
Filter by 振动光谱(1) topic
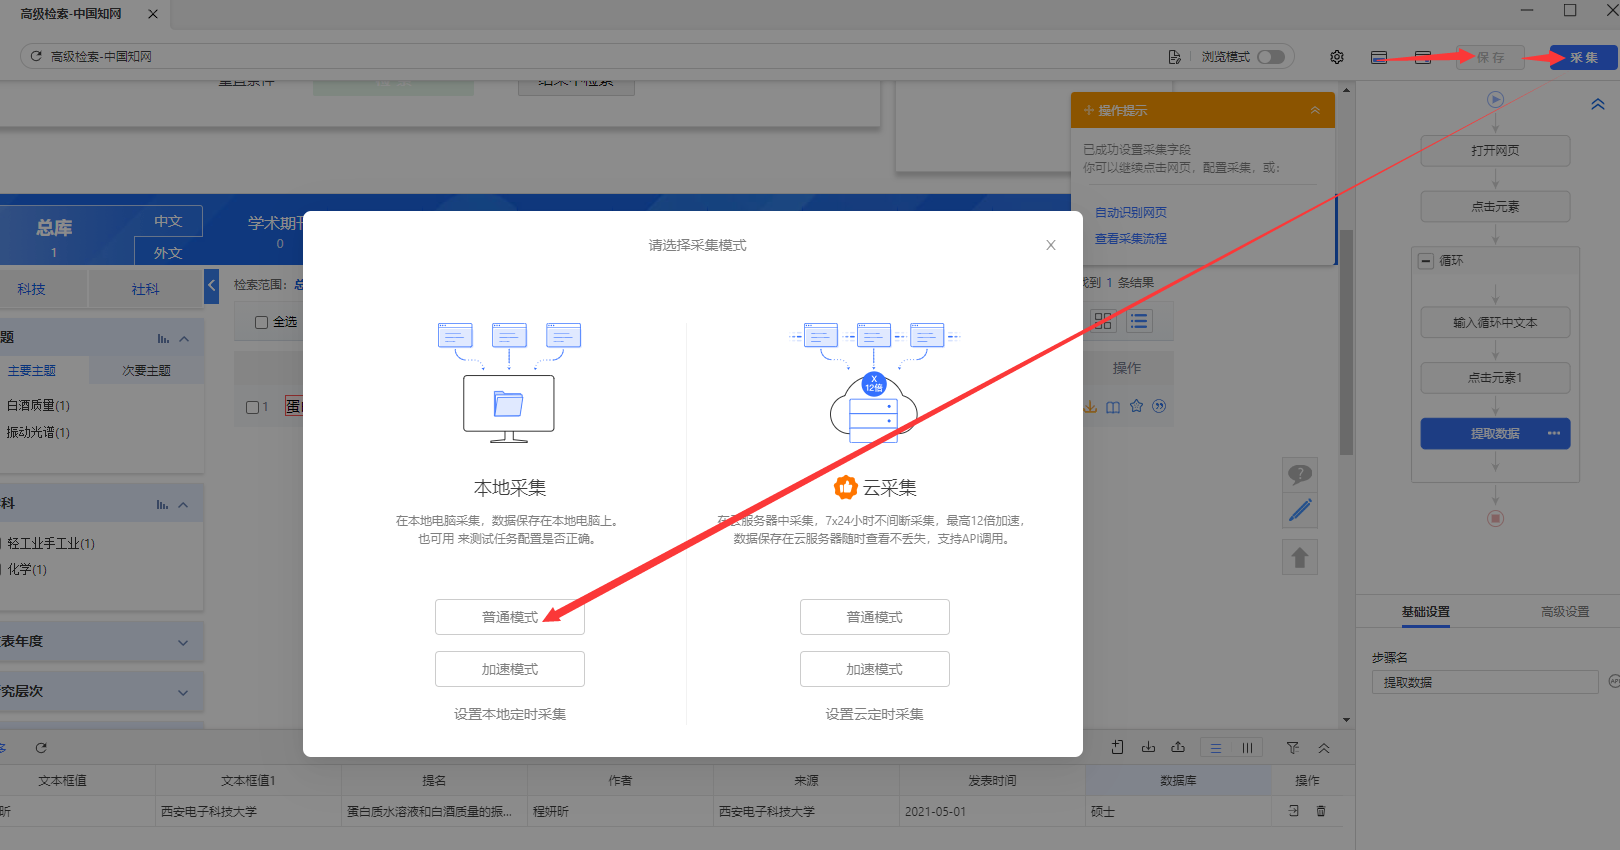38,433
